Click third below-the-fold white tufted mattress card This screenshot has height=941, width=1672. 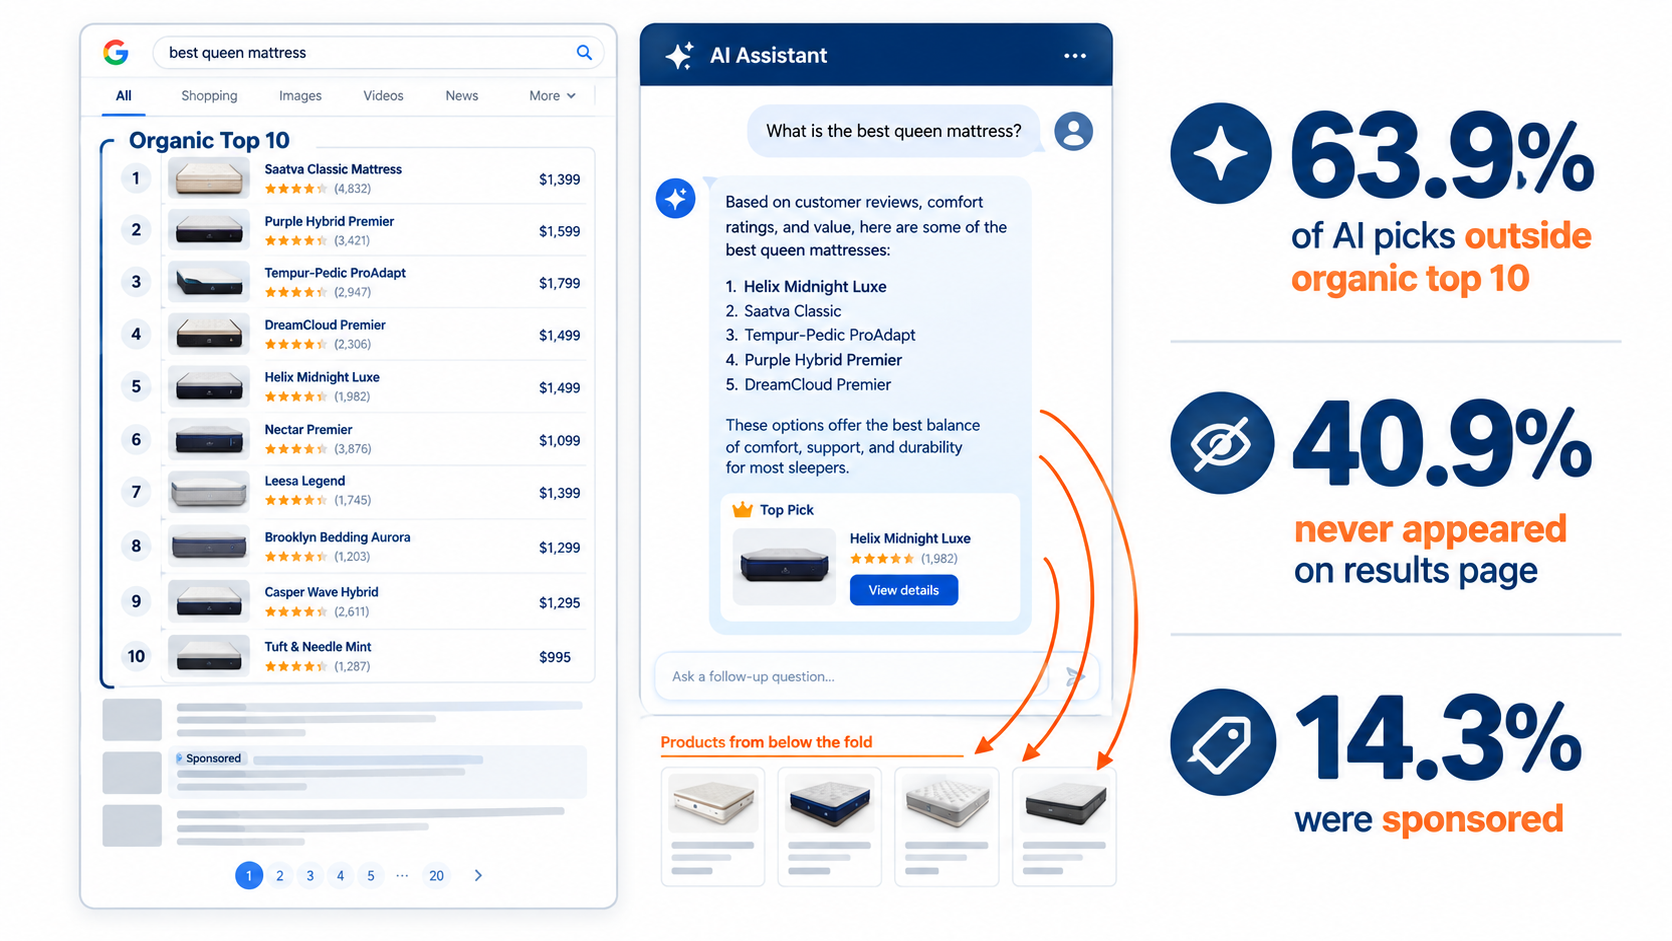pos(947,826)
